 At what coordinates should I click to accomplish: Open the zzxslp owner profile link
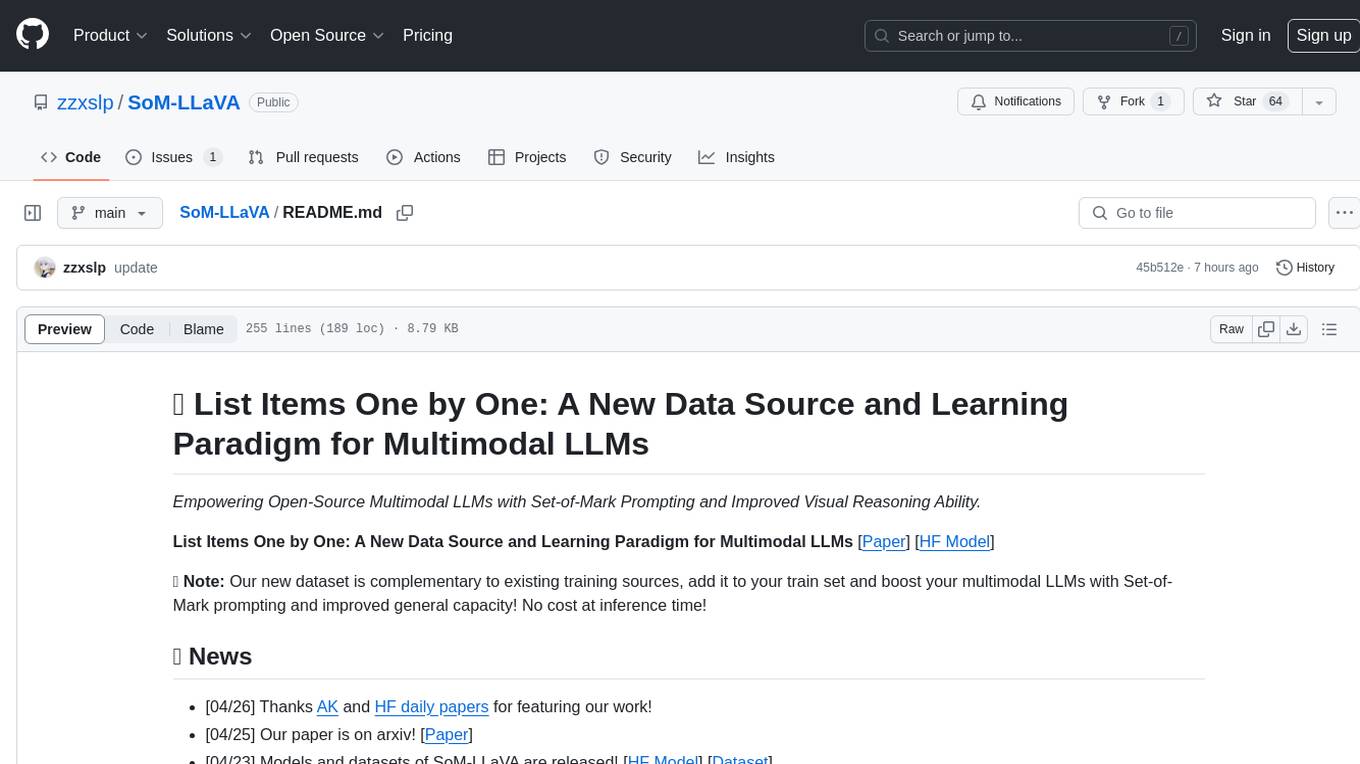pos(84,102)
